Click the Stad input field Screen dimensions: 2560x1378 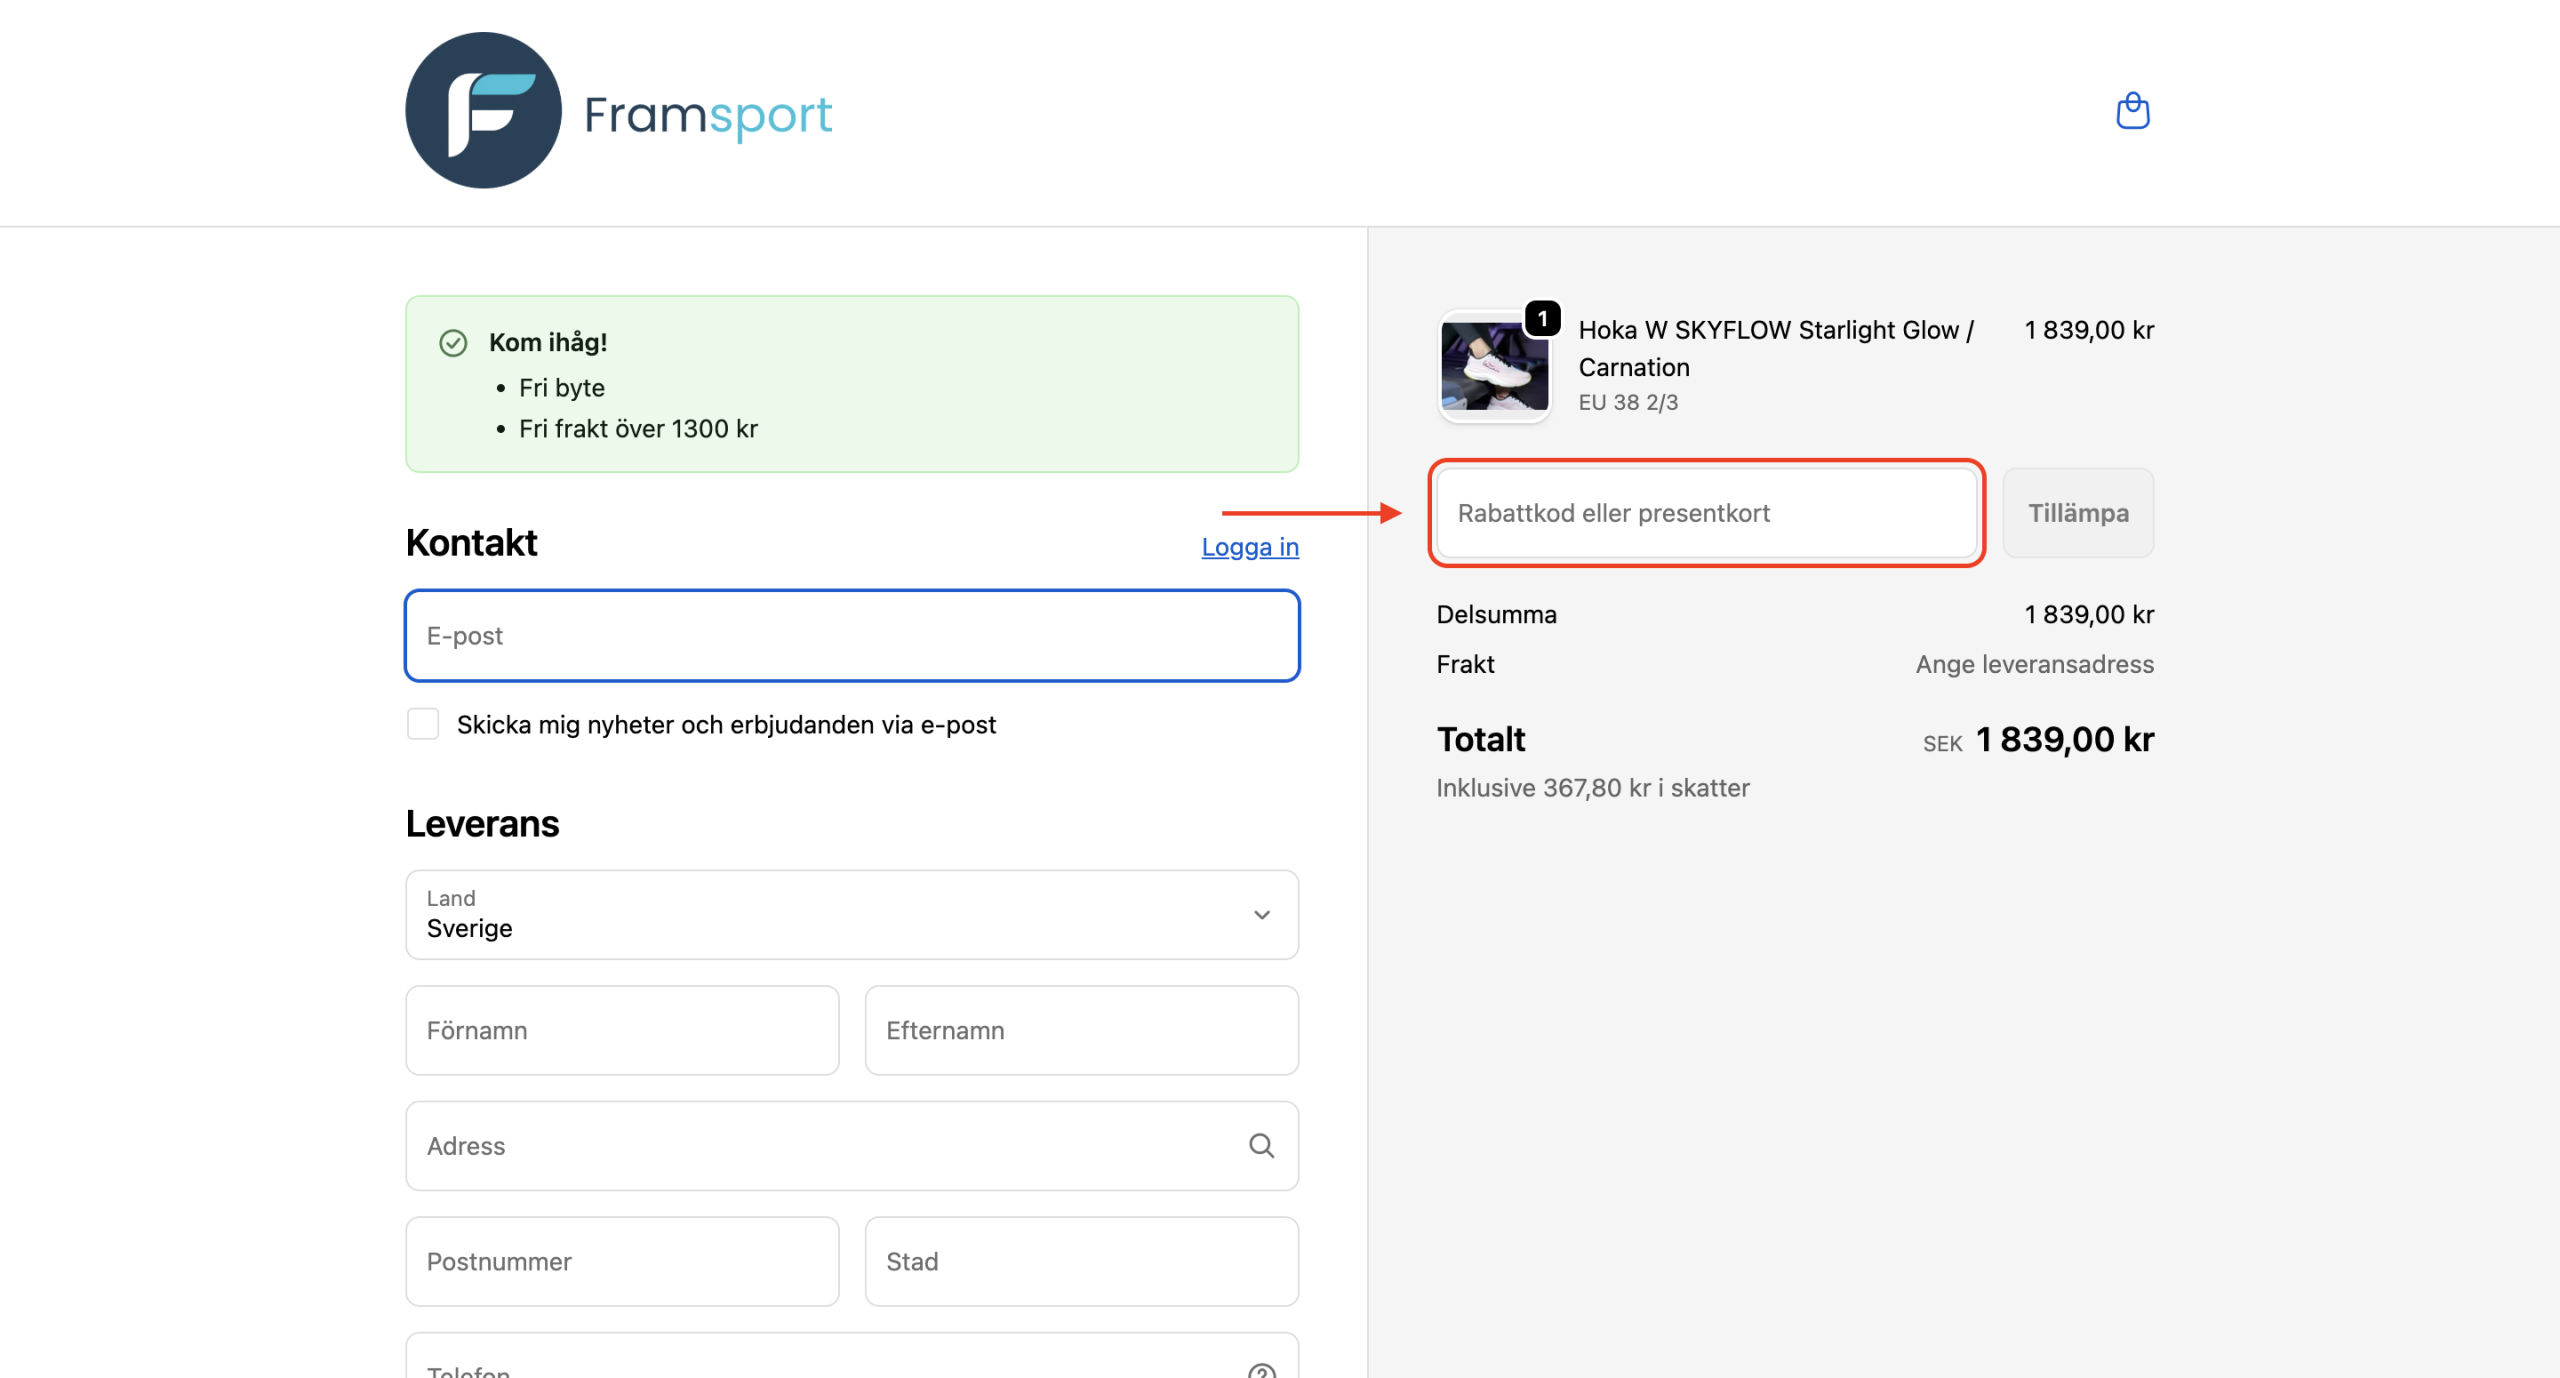1081,1262
